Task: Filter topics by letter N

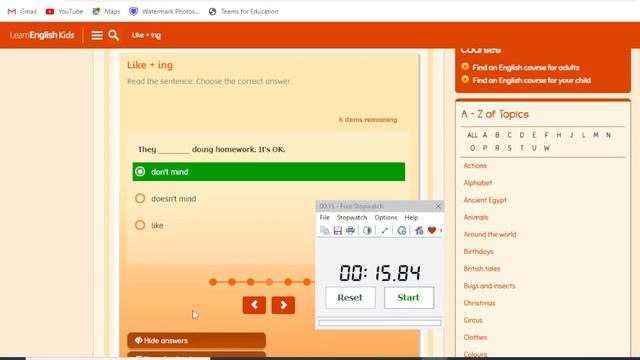Action: (x=608, y=135)
